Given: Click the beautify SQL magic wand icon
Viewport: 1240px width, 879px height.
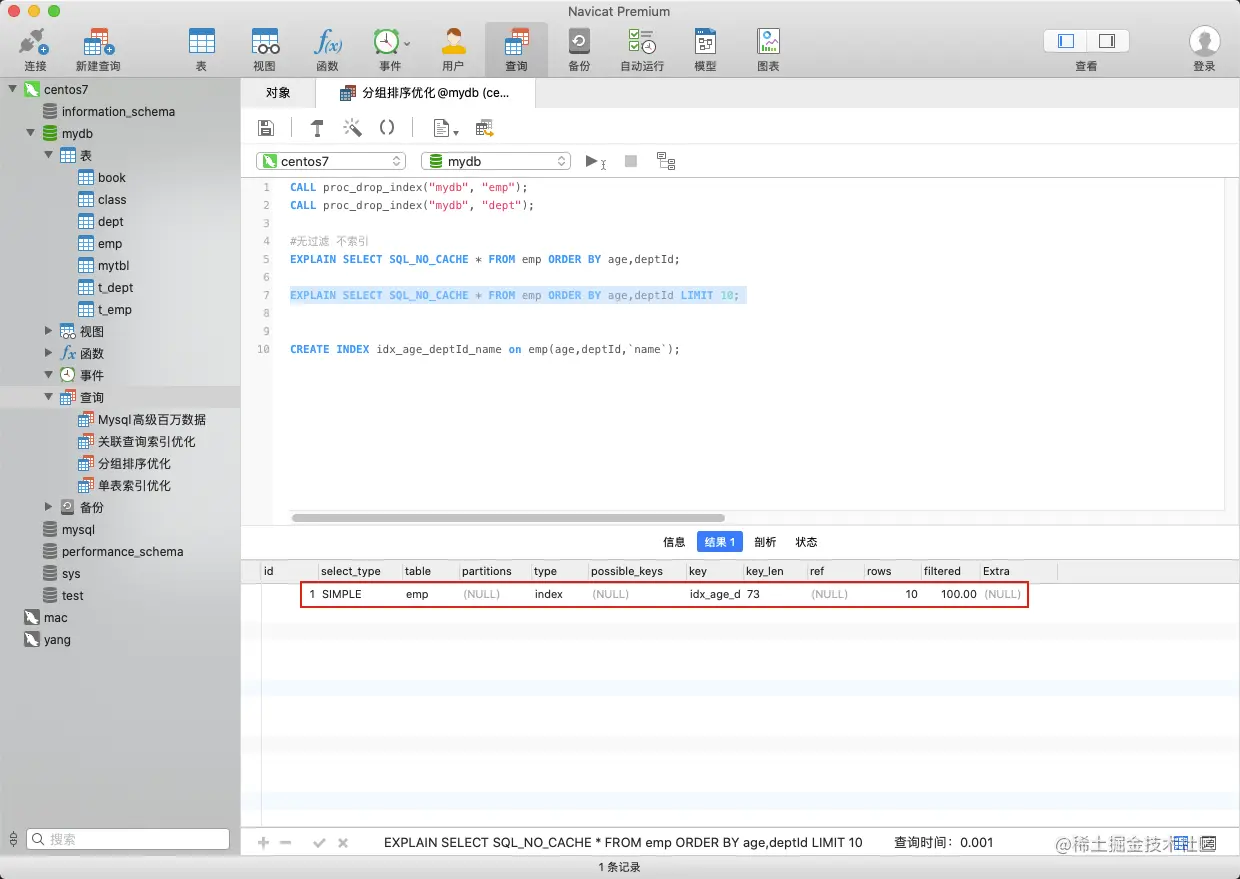Looking at the screenshot, I should coord(352,128).
